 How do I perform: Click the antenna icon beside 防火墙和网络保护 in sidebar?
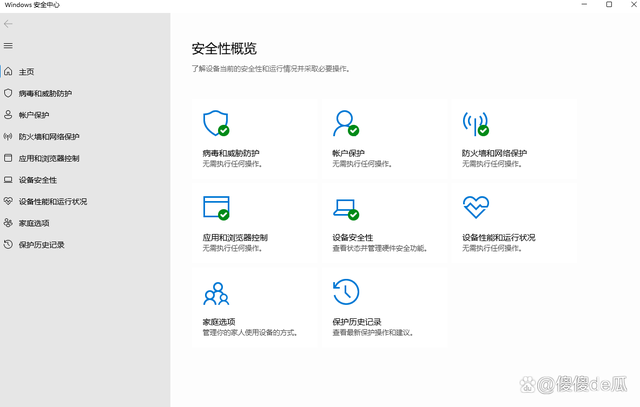pyautogui.click(x=8, y=136)
